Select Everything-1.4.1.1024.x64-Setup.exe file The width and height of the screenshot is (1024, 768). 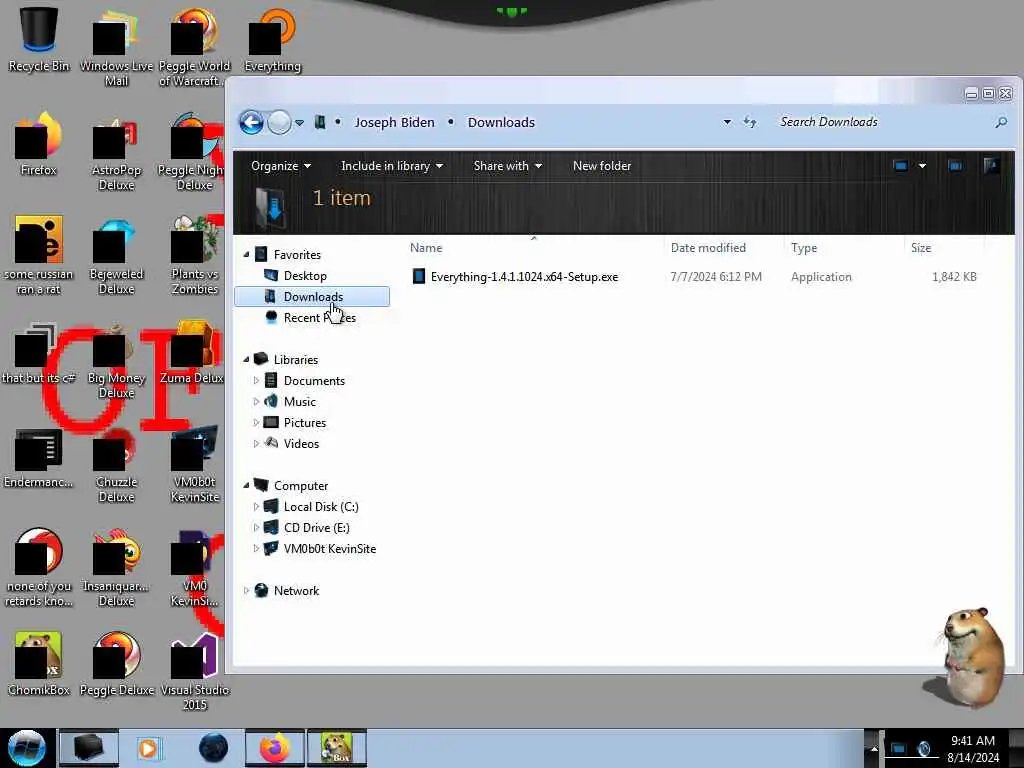click(x=524, y=277)
